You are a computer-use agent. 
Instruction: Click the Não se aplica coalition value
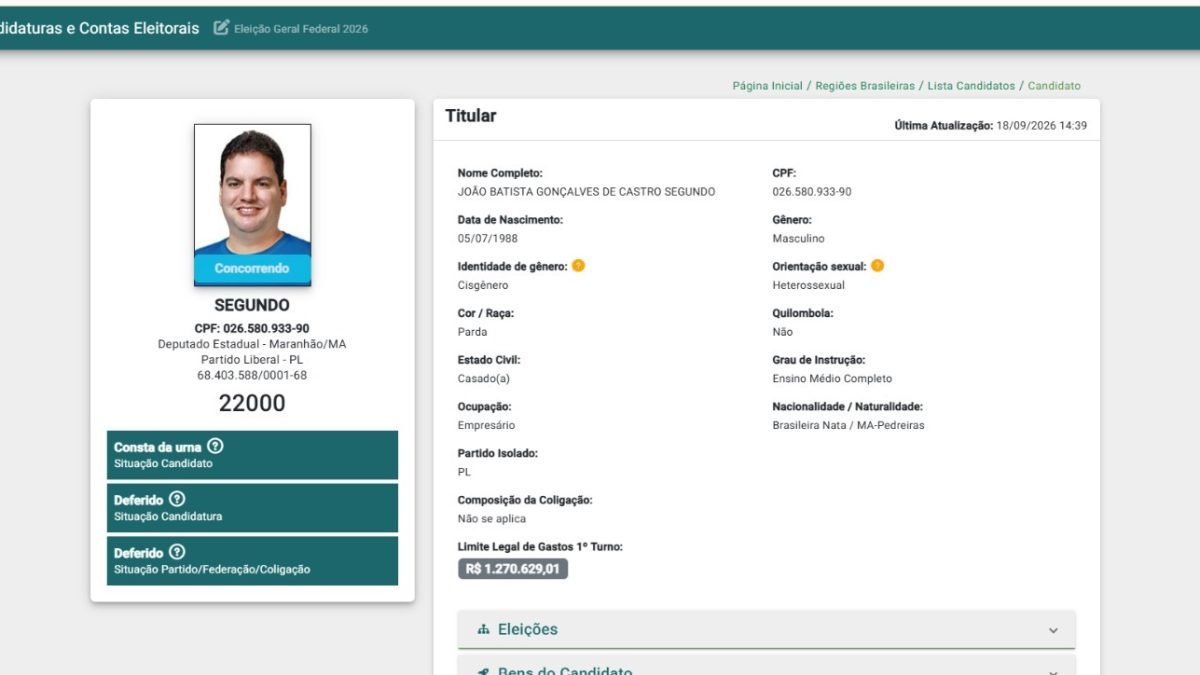492,519
